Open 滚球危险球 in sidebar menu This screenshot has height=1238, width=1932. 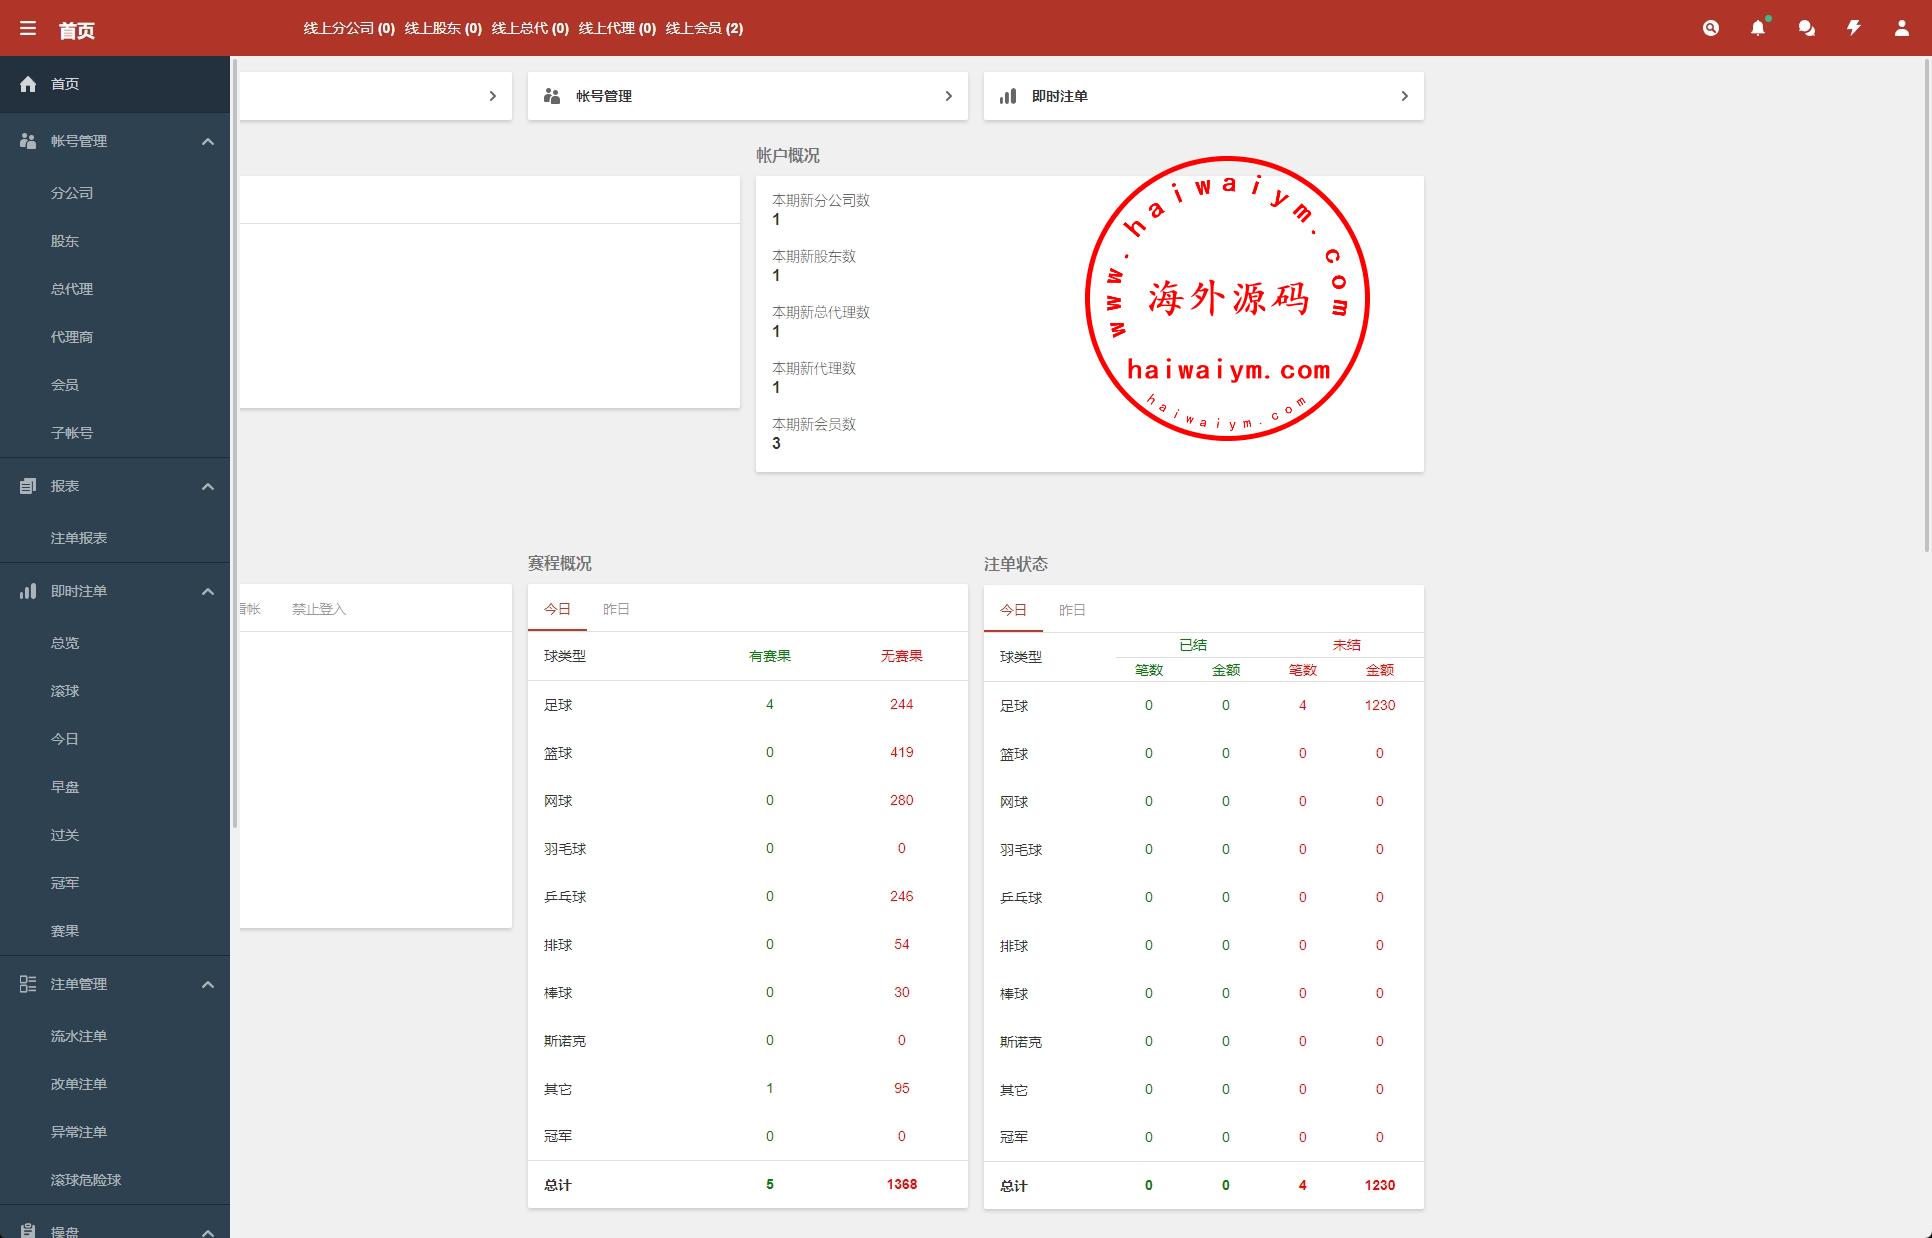click(x=86, y=1180)
